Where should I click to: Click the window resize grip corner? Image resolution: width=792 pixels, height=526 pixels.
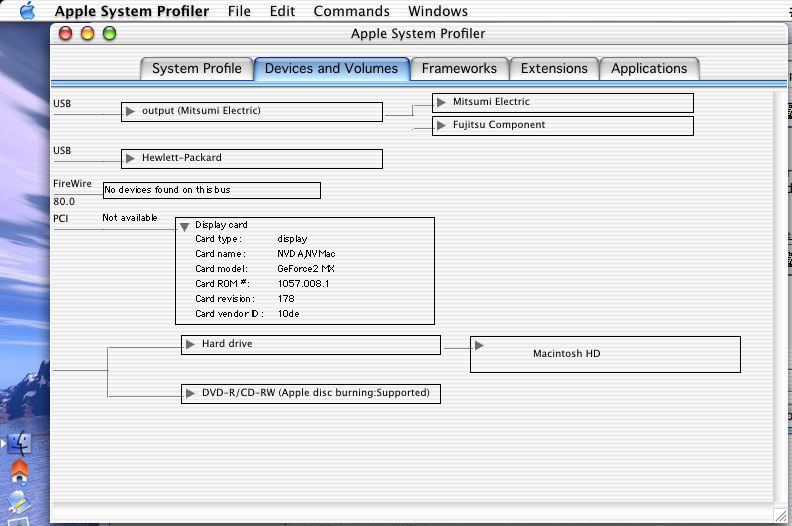(780, 515)
